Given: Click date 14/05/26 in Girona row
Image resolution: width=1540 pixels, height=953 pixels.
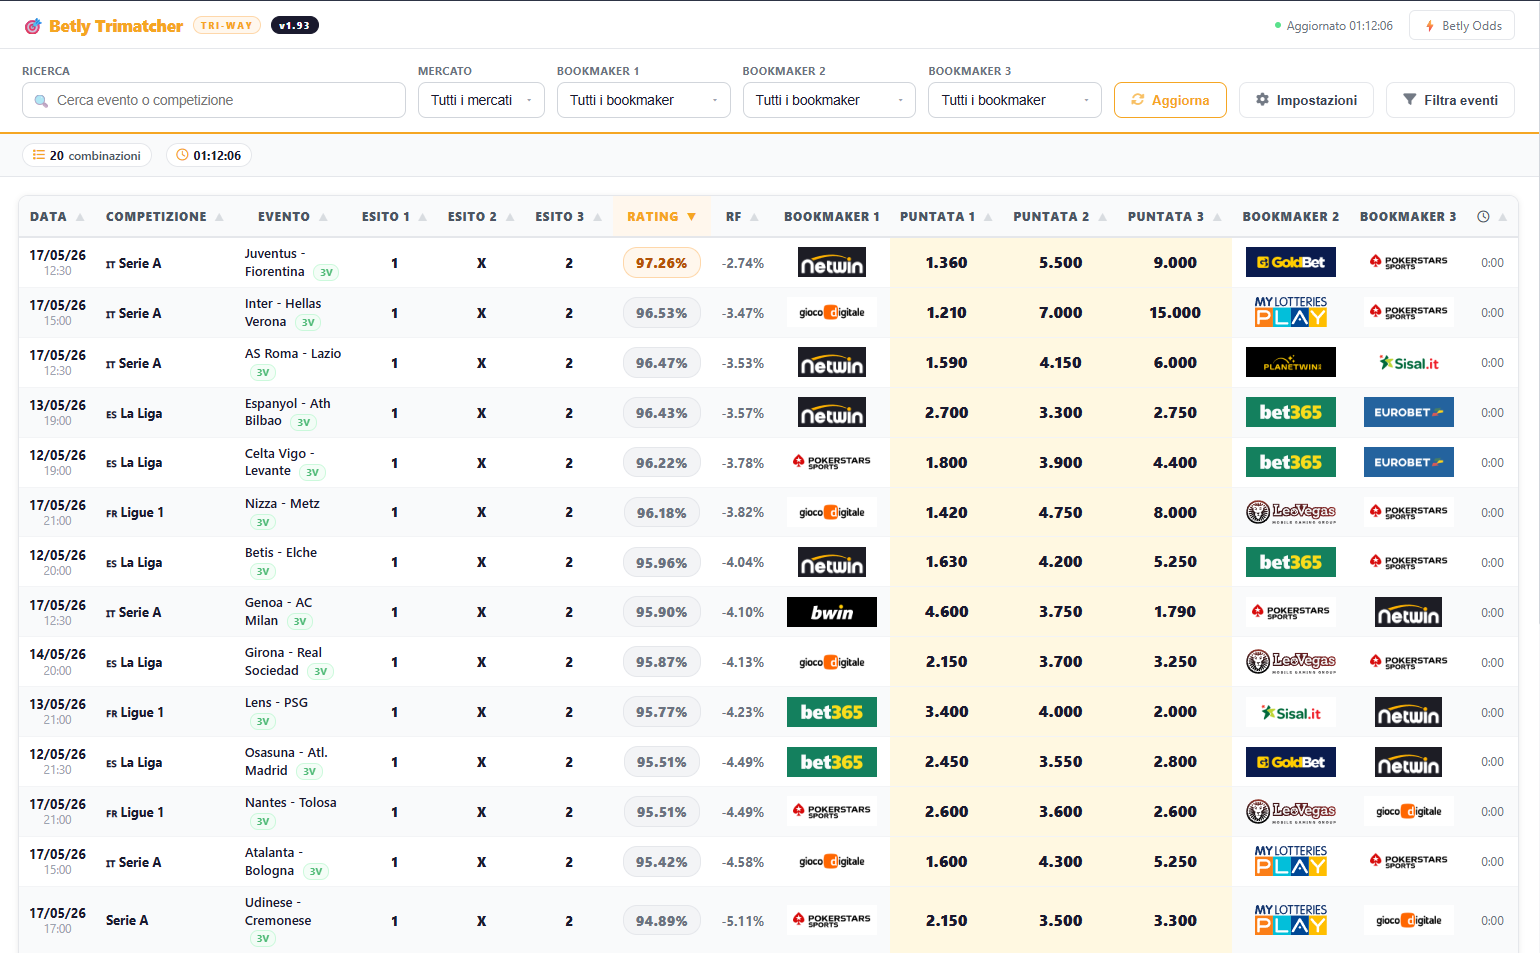Looking at the screenshot, I should (57, 654).
